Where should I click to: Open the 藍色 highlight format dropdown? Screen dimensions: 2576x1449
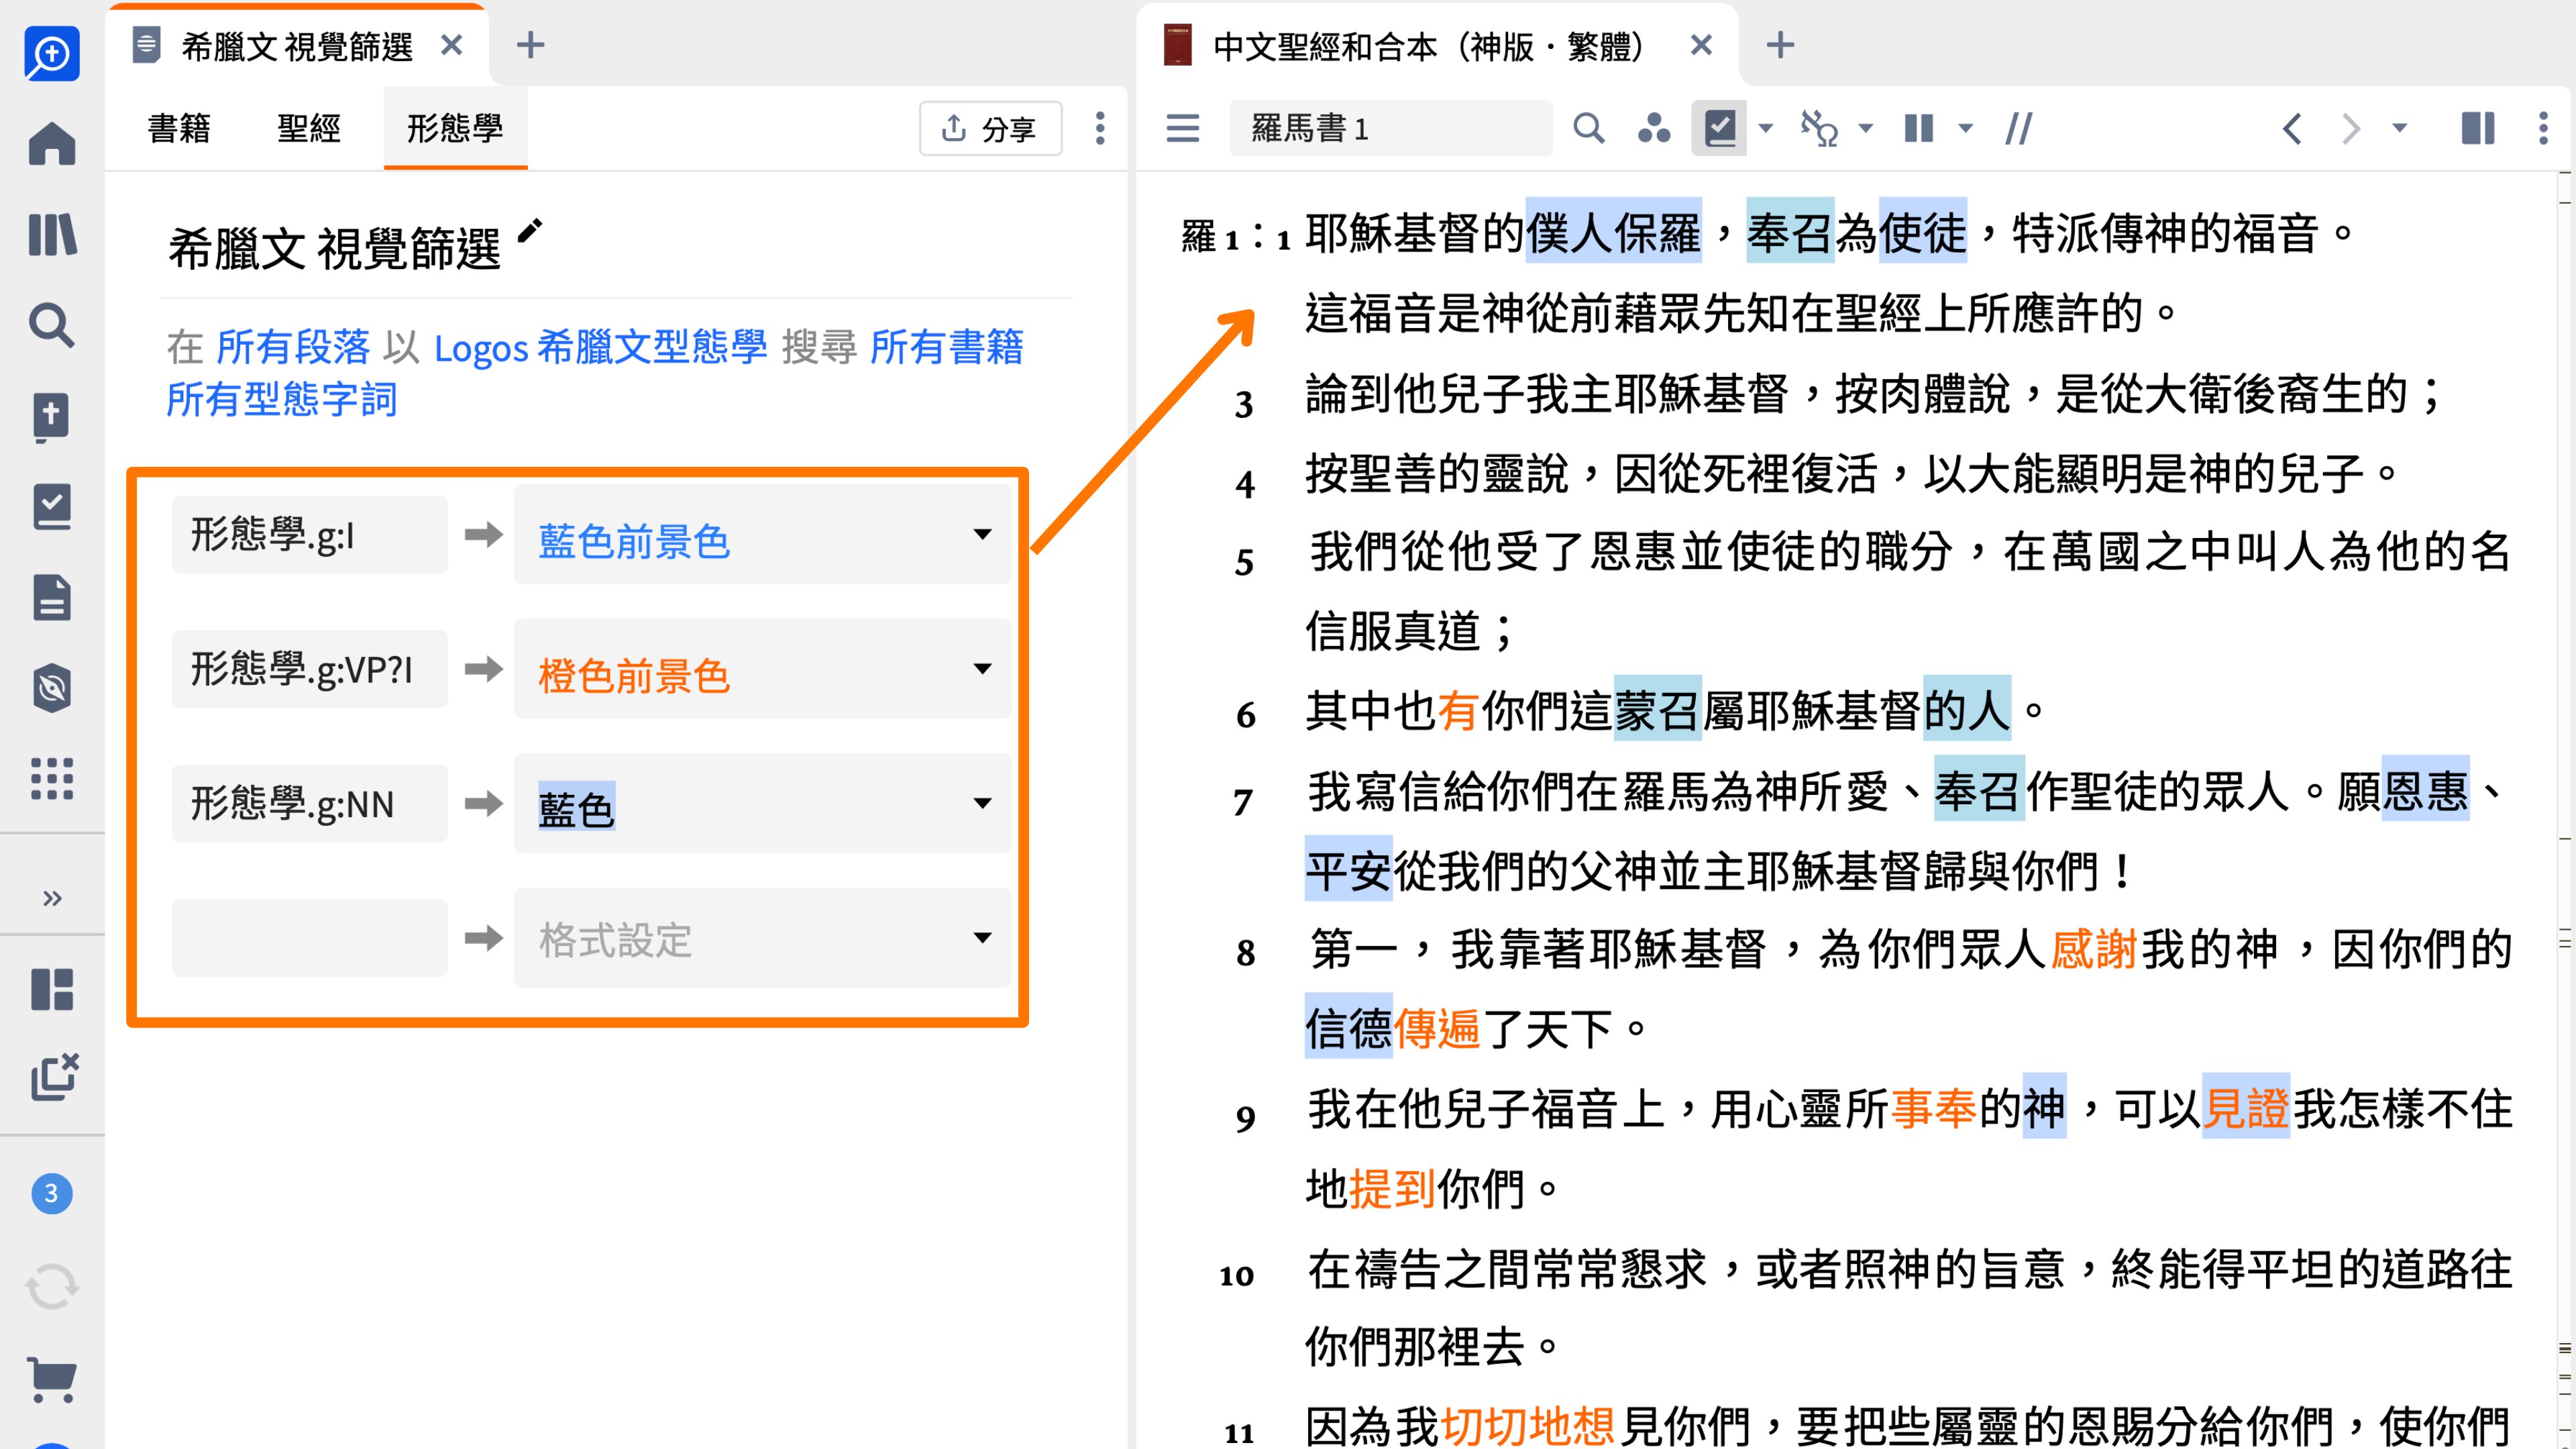click(x=762, y=804)
